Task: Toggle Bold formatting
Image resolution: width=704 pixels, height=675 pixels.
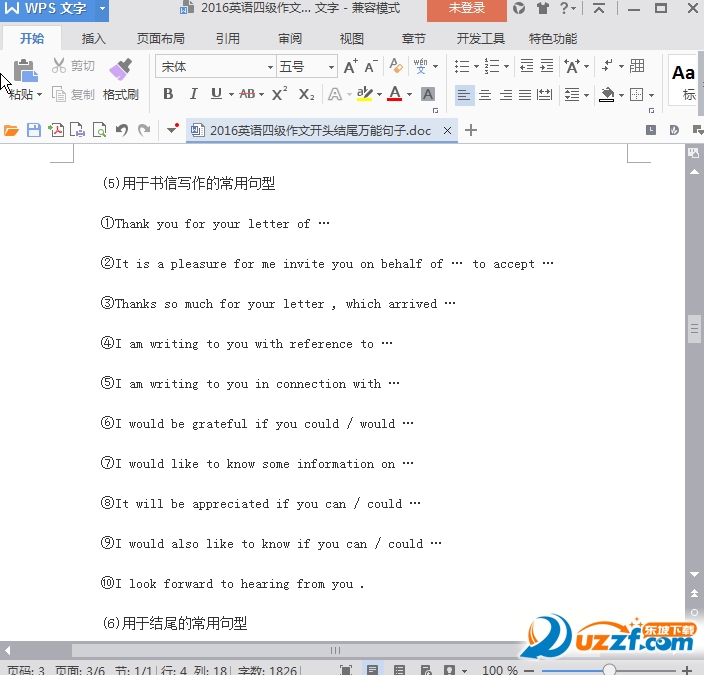Action: (168, 94)
